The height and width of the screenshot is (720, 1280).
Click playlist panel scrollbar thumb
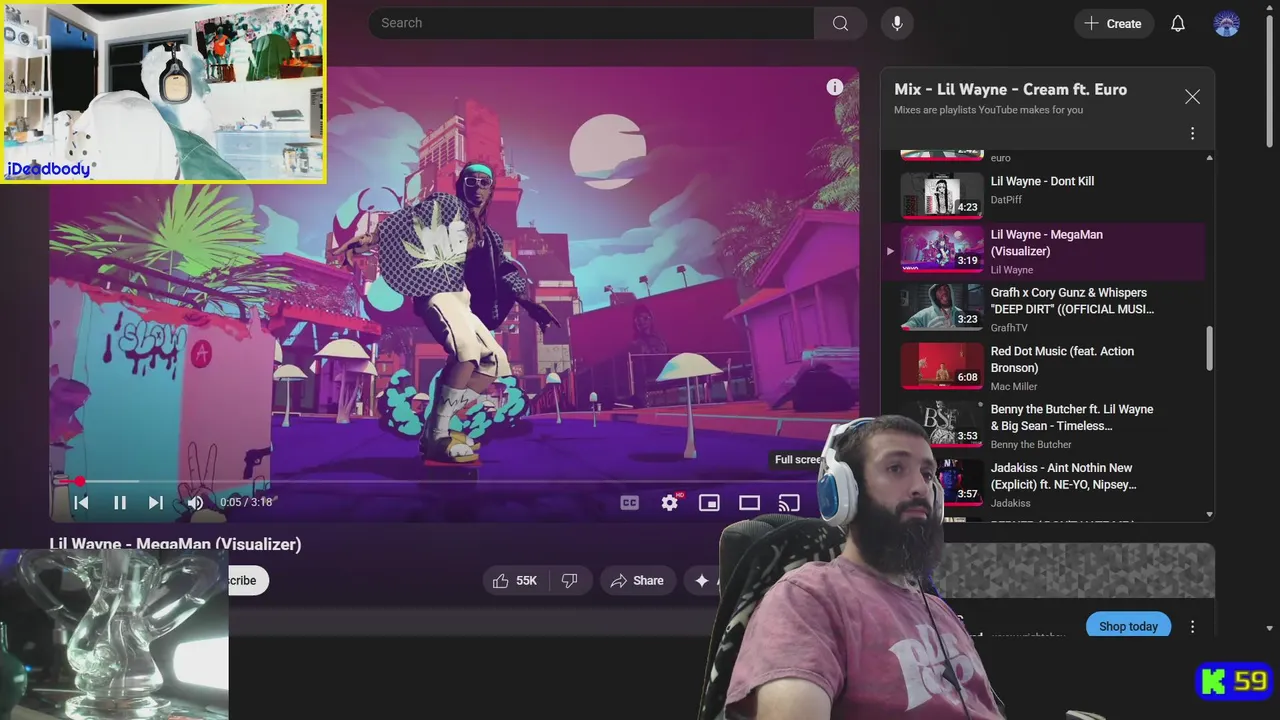point(1209,348)
